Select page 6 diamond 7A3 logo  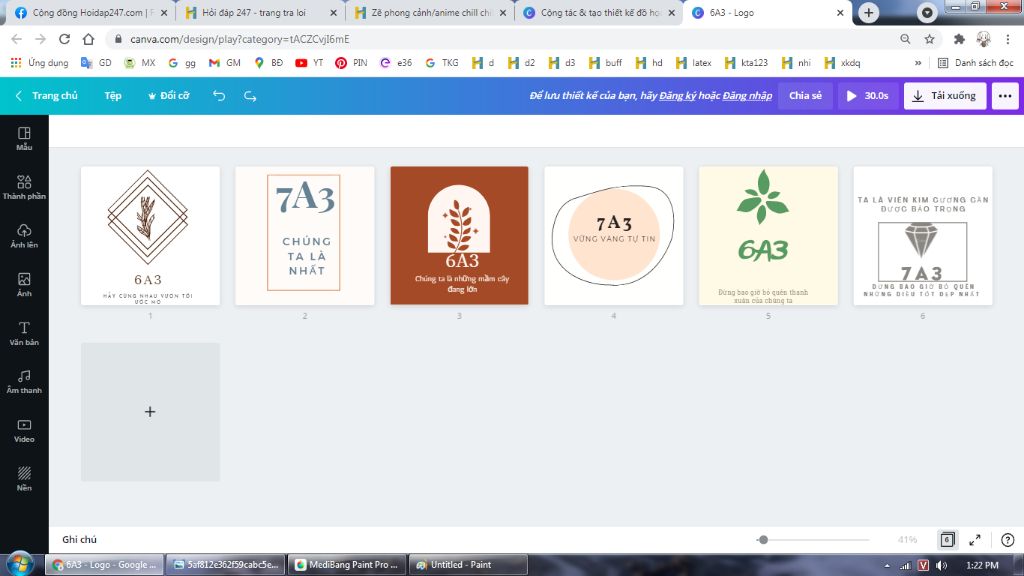(x=923, y=236)
